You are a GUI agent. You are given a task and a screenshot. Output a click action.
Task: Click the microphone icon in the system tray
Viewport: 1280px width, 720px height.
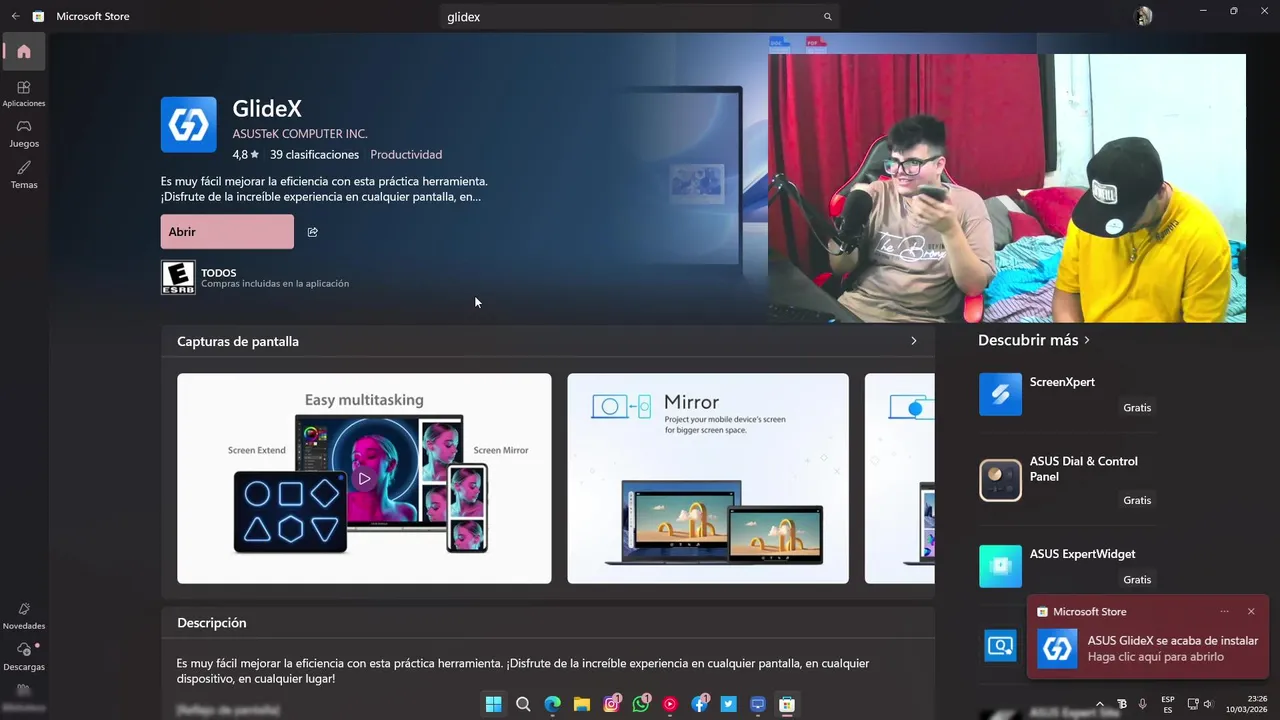tap(1142, 704)
